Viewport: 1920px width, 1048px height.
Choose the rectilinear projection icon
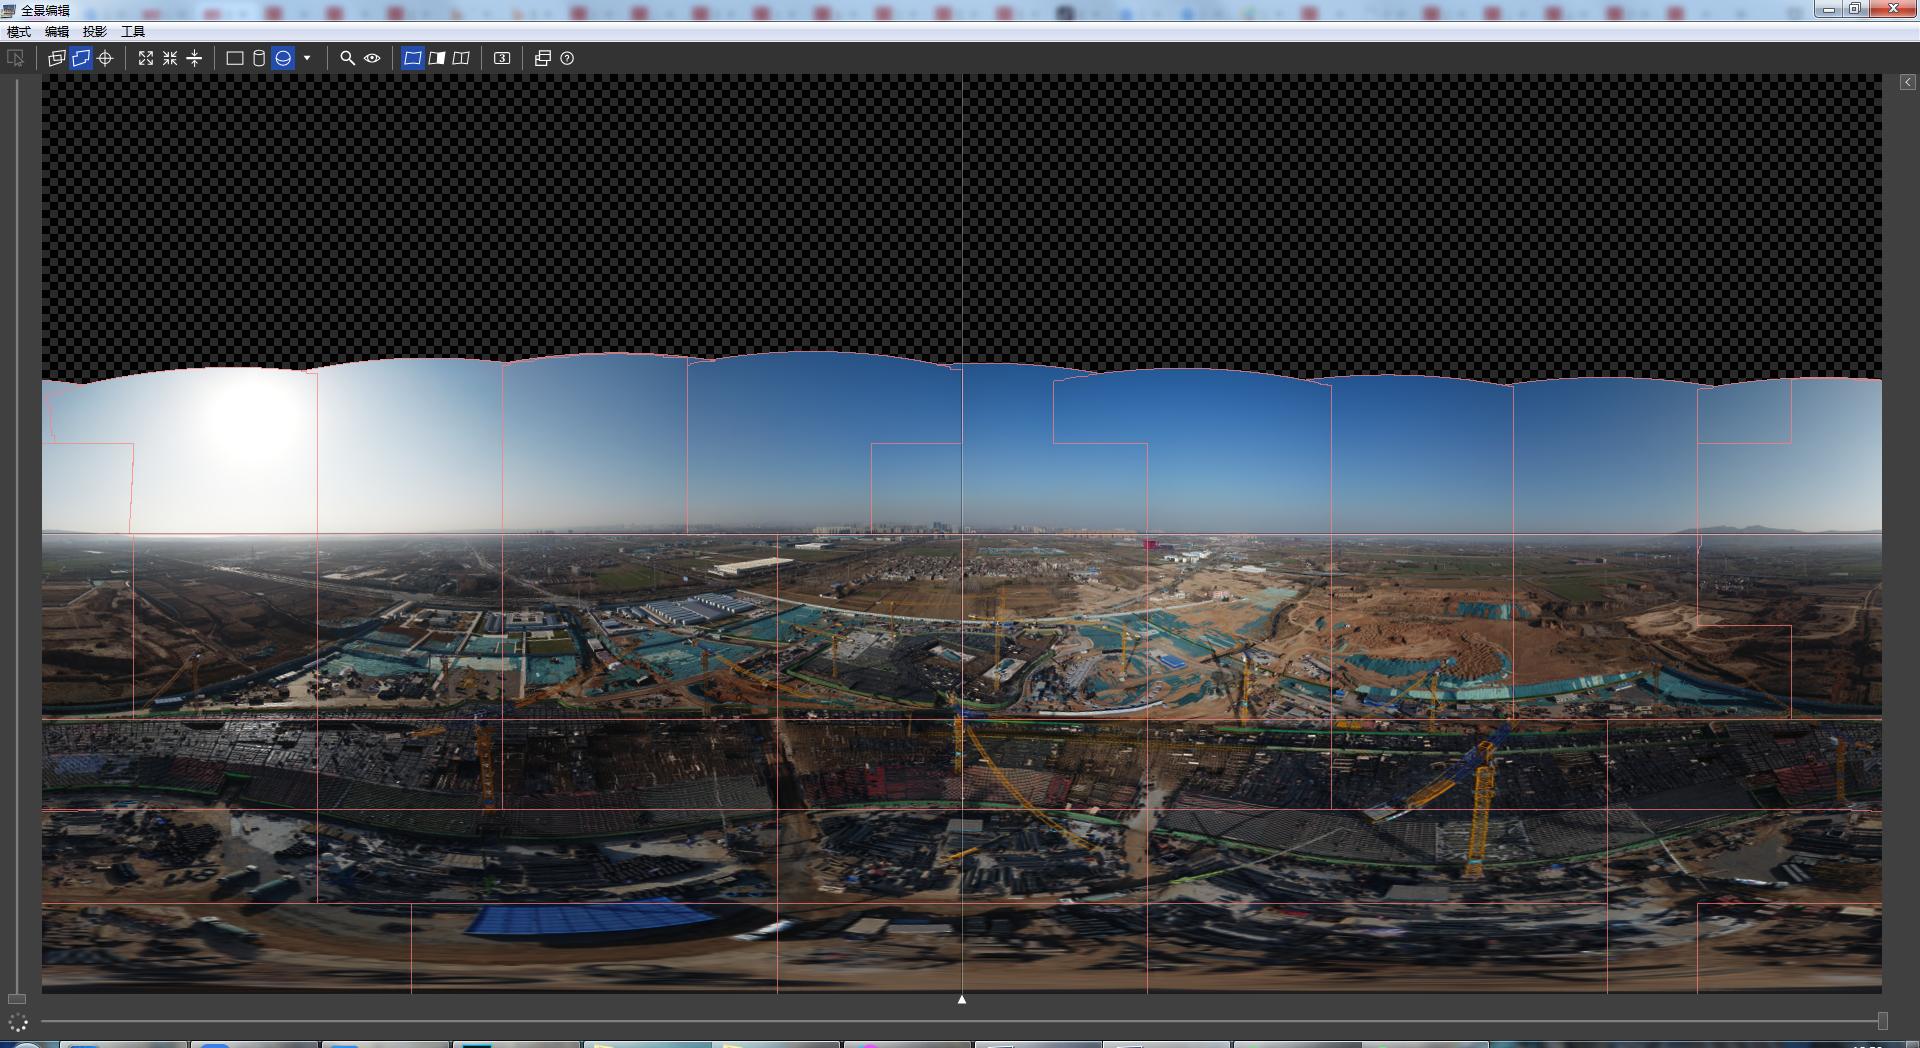point(235,58)
